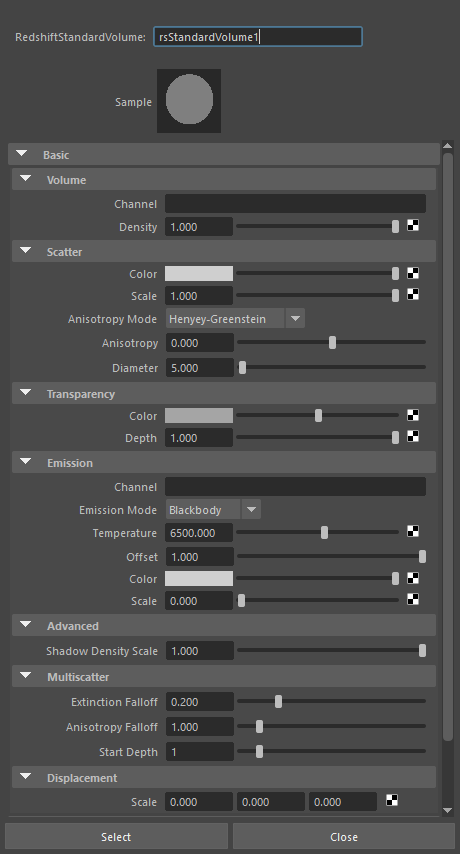Click the Emission Scale map checker icon
The height and width of the screenshot is (854, 460).
(x=413, y=600)
